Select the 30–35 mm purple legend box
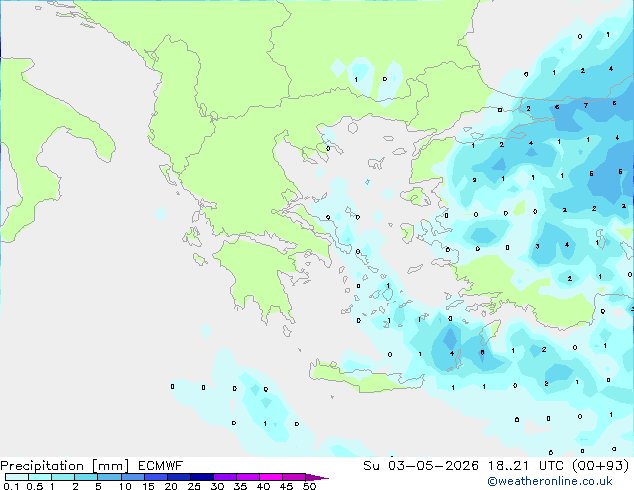634x490 pixels. point(225,477)
